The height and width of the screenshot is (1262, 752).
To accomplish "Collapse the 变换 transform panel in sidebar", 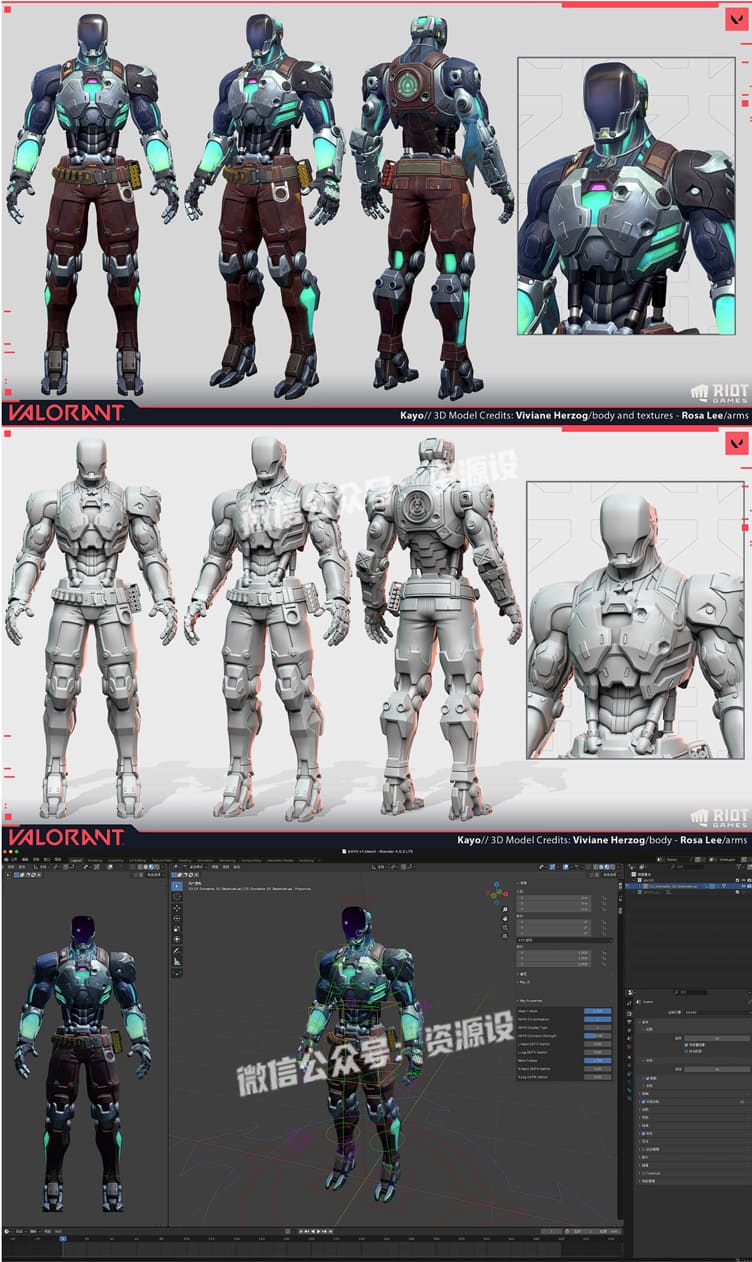I will (522, 883).
